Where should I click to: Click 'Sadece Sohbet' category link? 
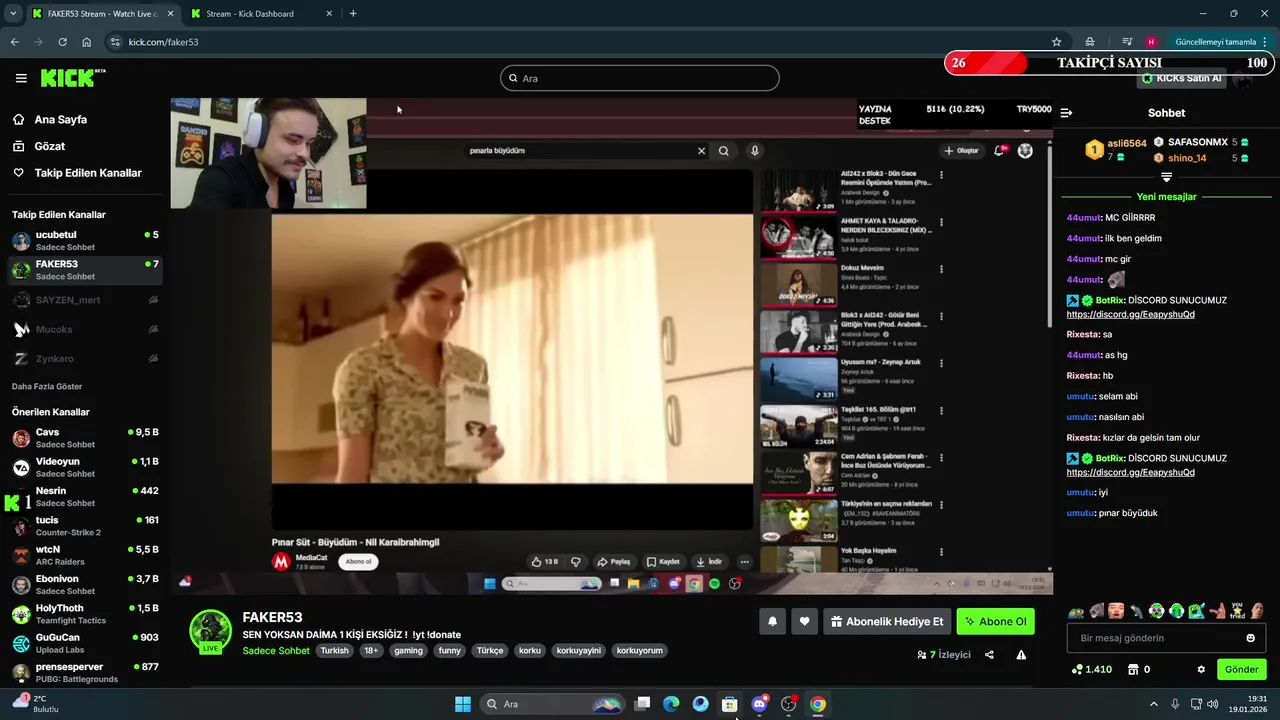pos(276,650)
